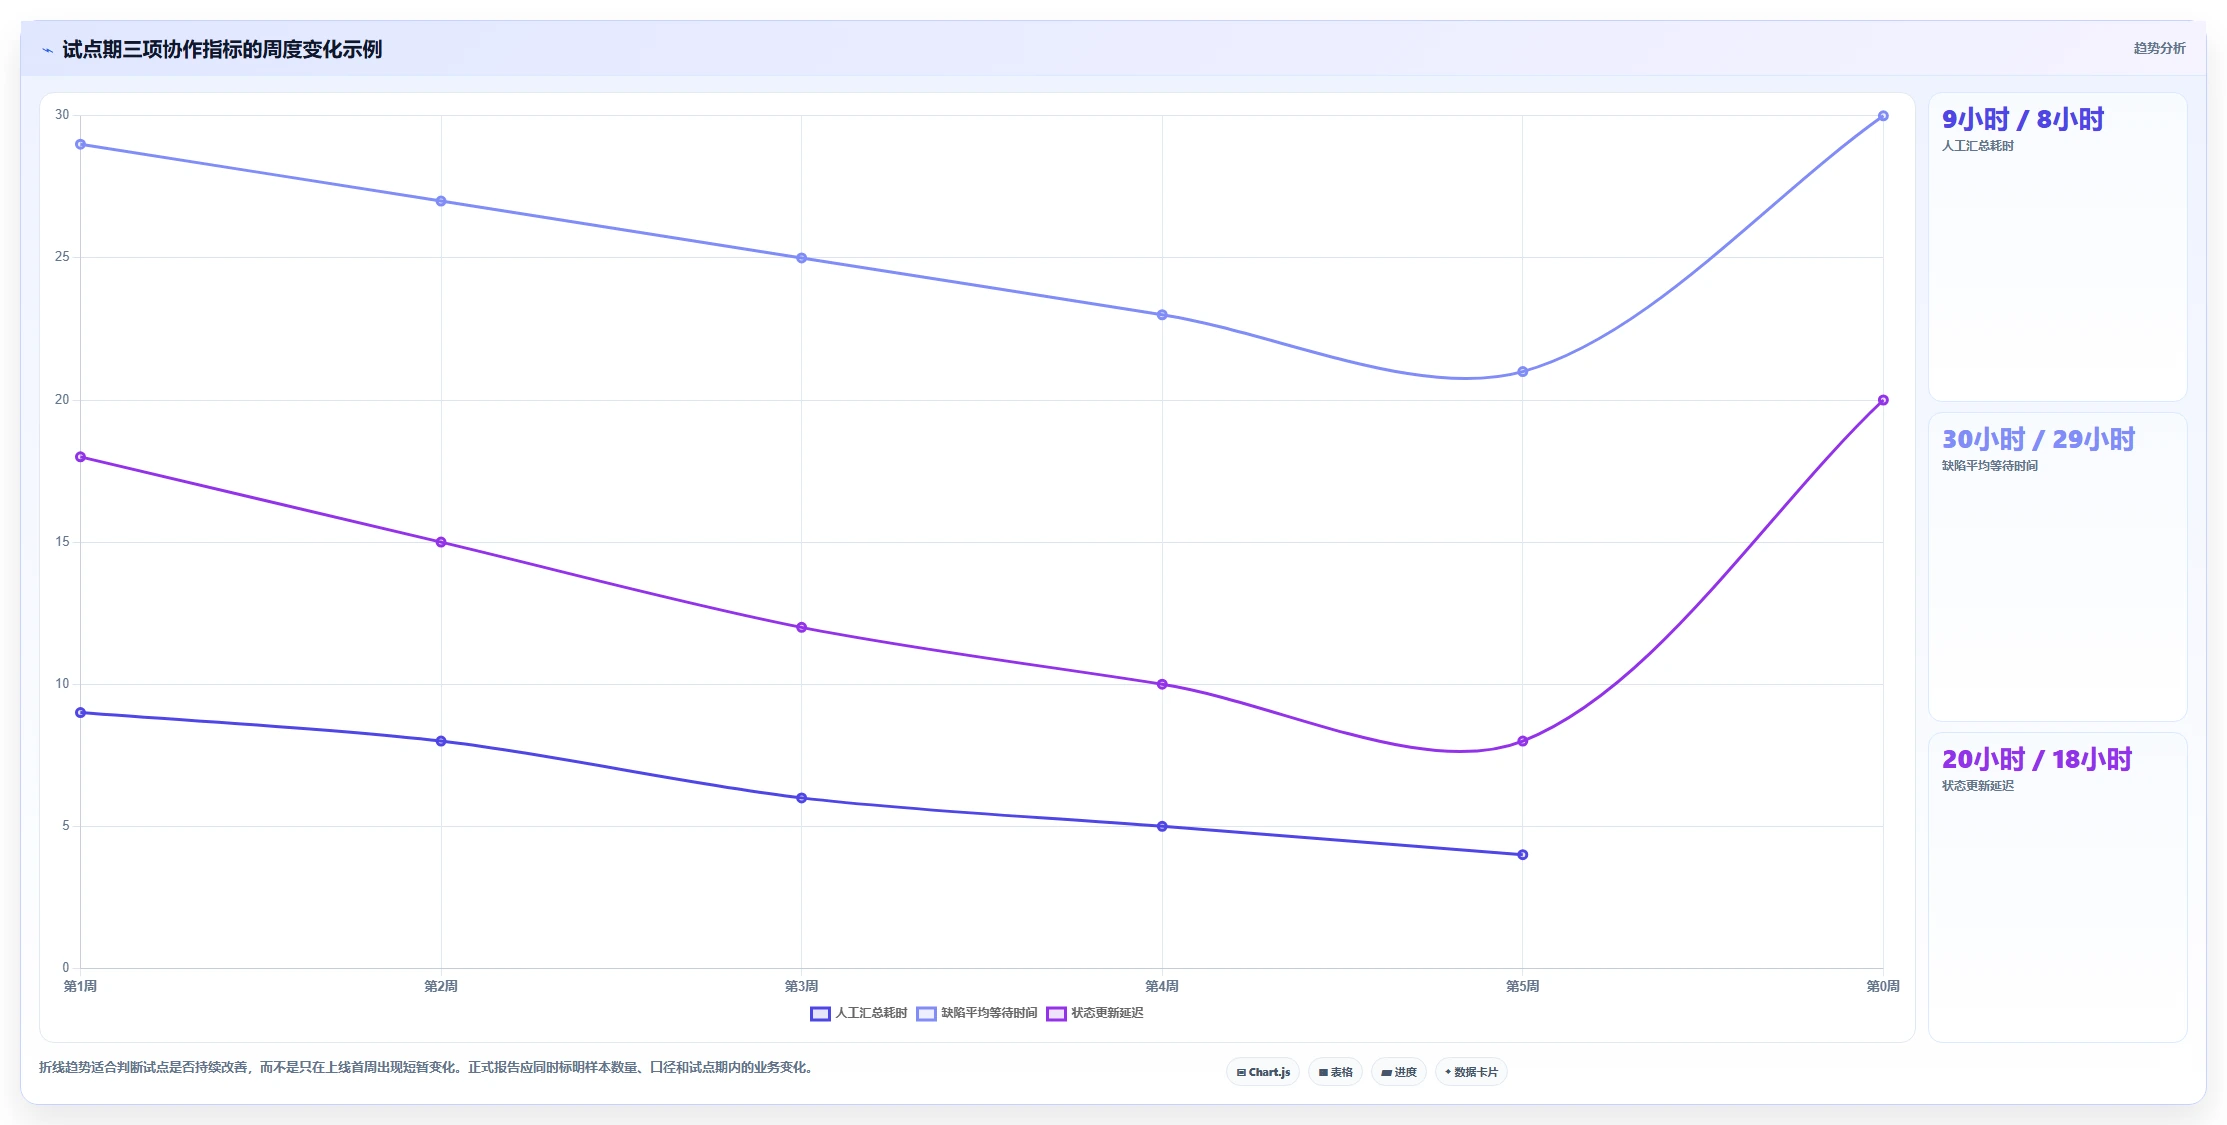Click 缺陷平均等待时间 point at 第5周 (21)
This screenshot has height=1125, width=2227.
click(x=1522, y=372)
